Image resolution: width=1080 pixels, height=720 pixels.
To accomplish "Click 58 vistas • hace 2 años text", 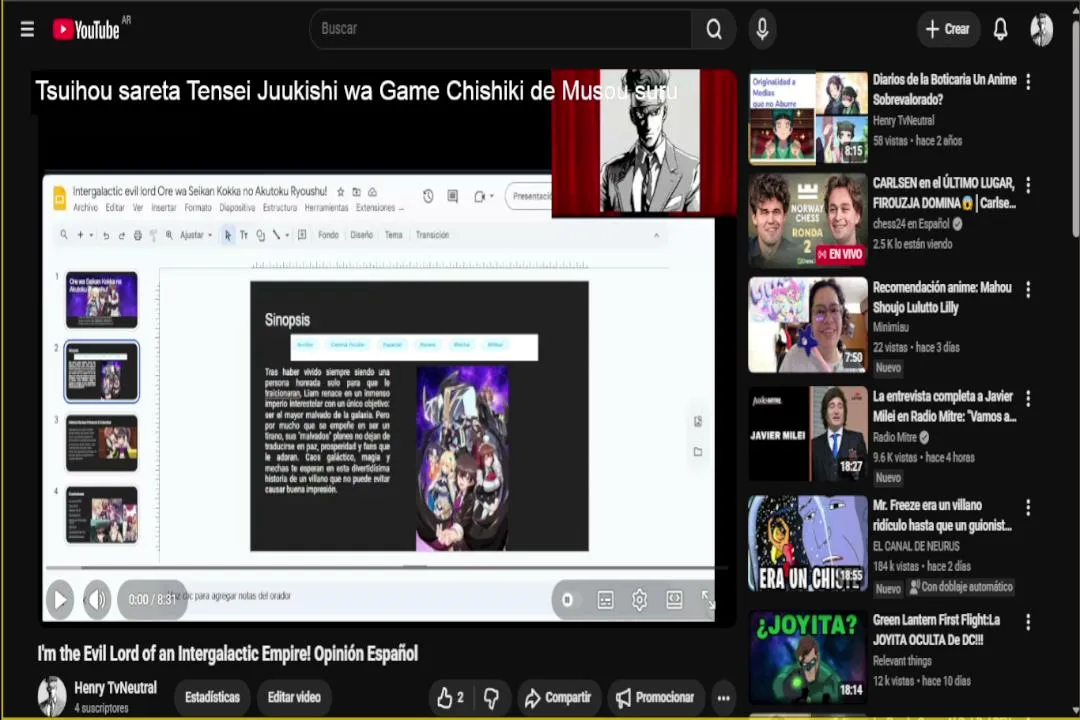I will (x=917, y=141).
